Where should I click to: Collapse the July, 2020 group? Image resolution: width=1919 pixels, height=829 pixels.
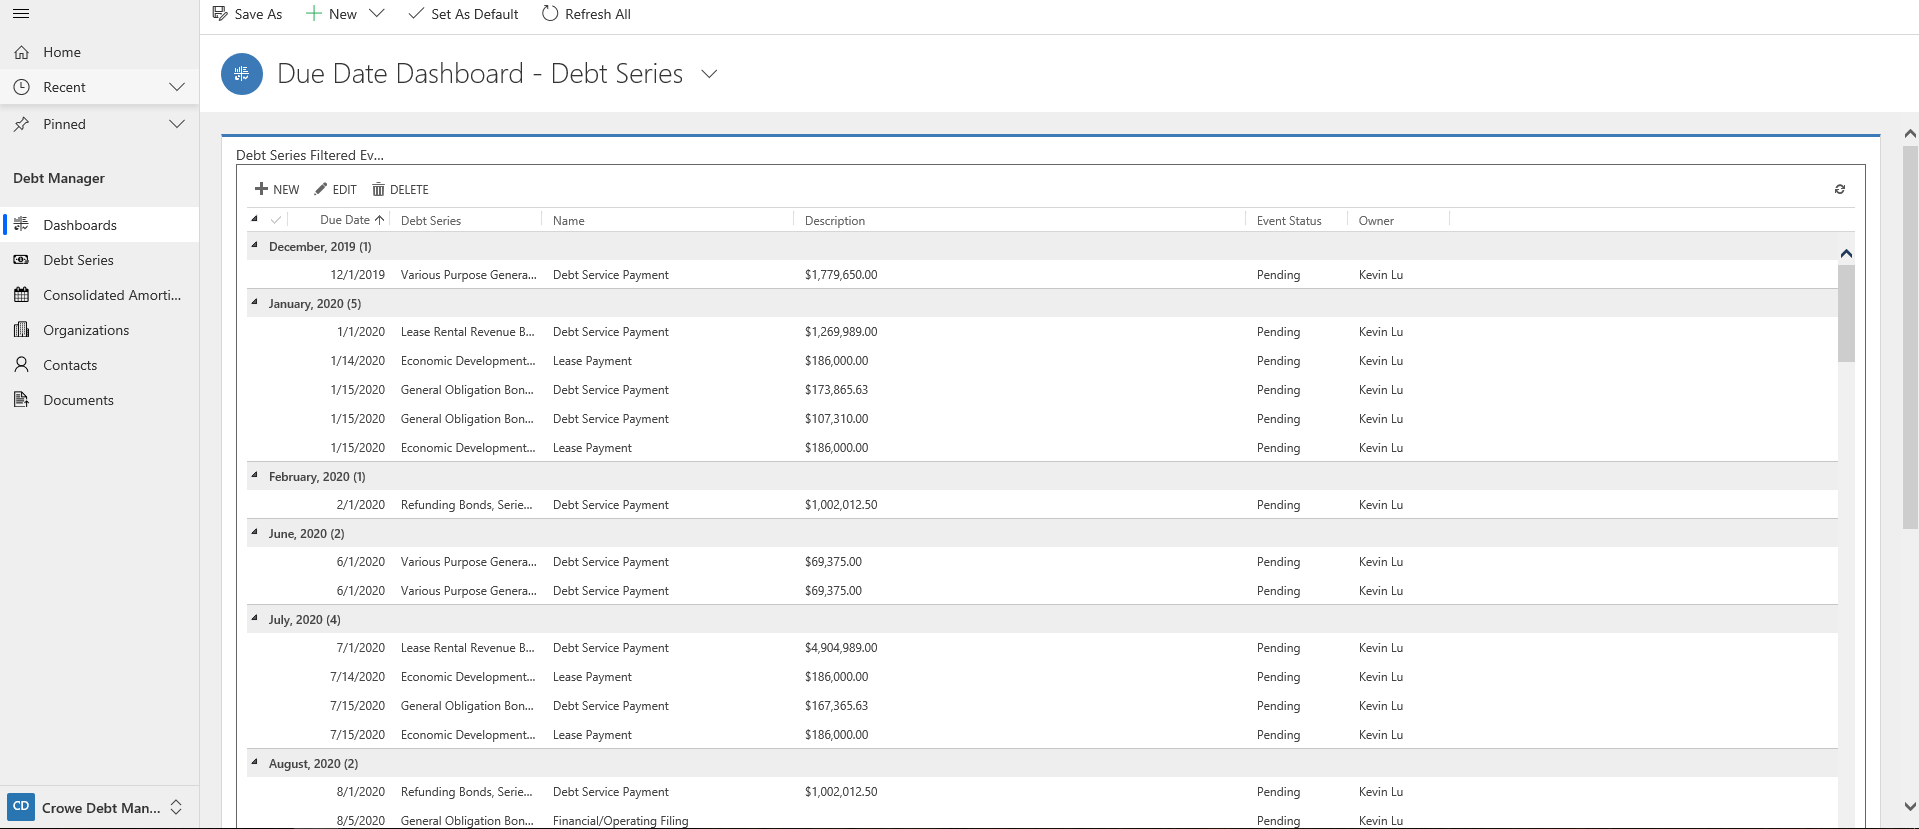[x=255, y=619]
